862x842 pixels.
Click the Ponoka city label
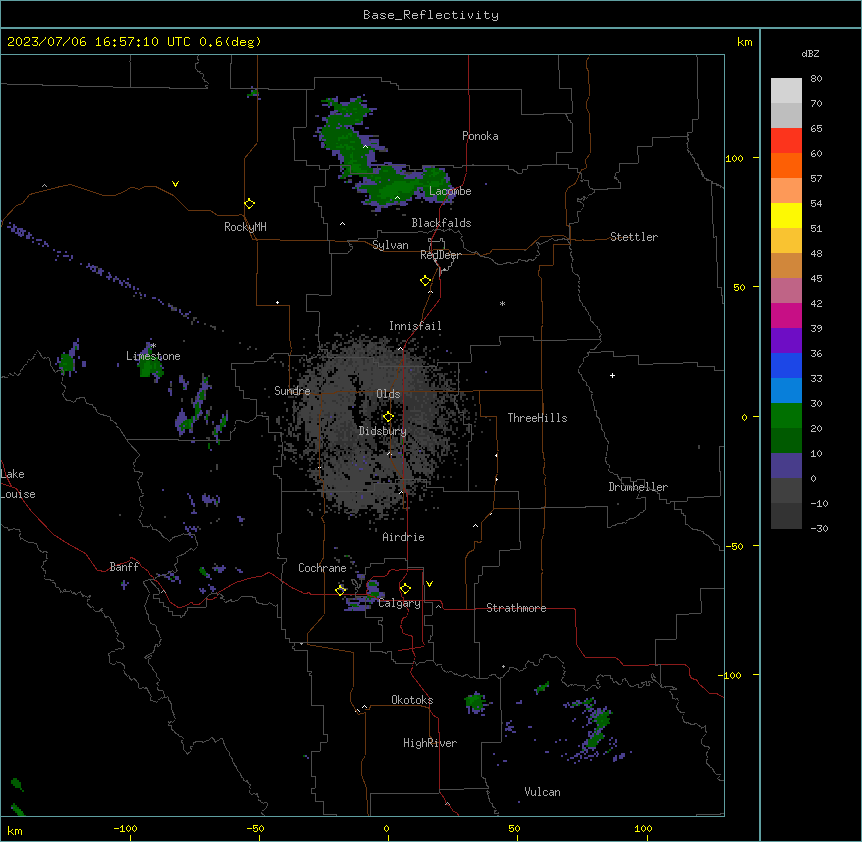pos(480,136)
